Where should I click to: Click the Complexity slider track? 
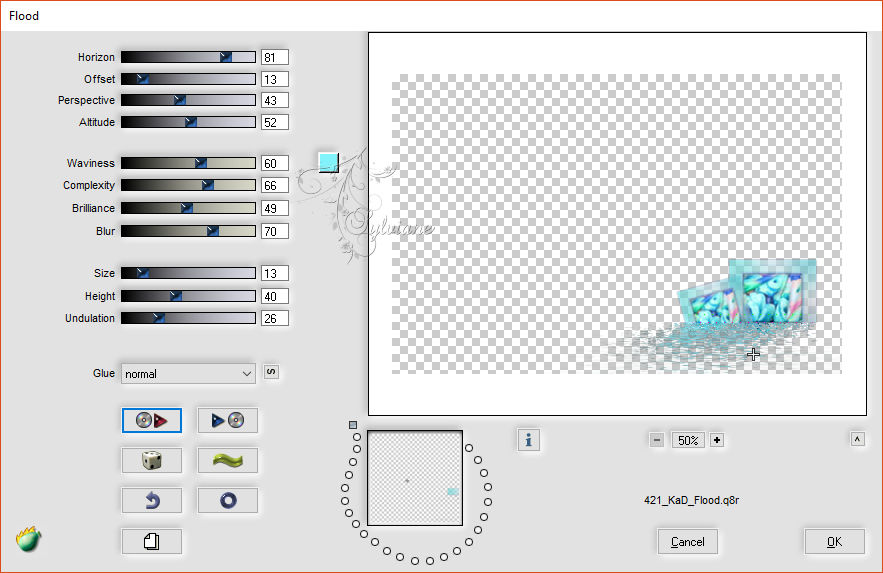coord(188,185)
